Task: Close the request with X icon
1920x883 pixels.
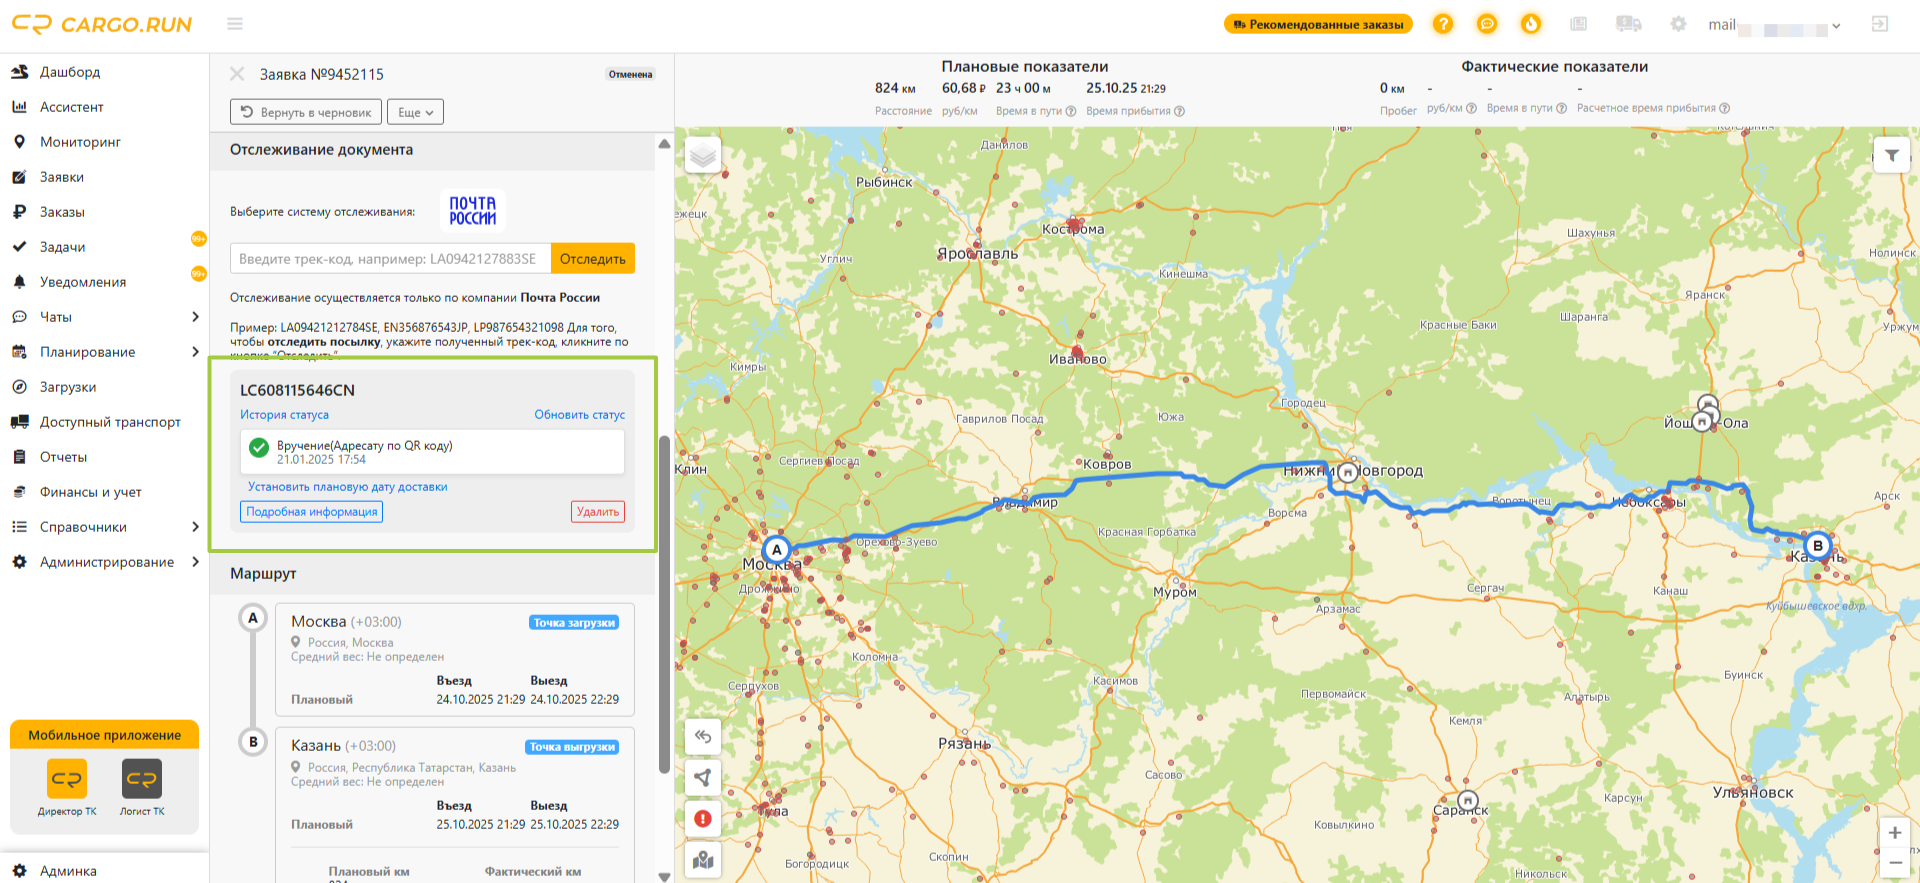Action: [237, 74]
